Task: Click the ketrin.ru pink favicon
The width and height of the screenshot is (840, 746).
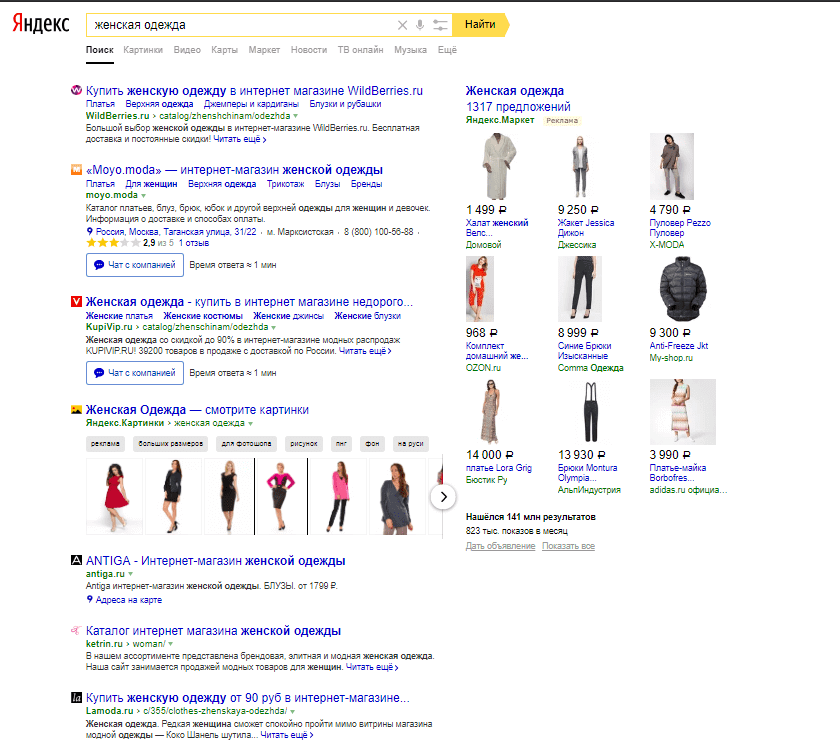Action: click(77, 630)
